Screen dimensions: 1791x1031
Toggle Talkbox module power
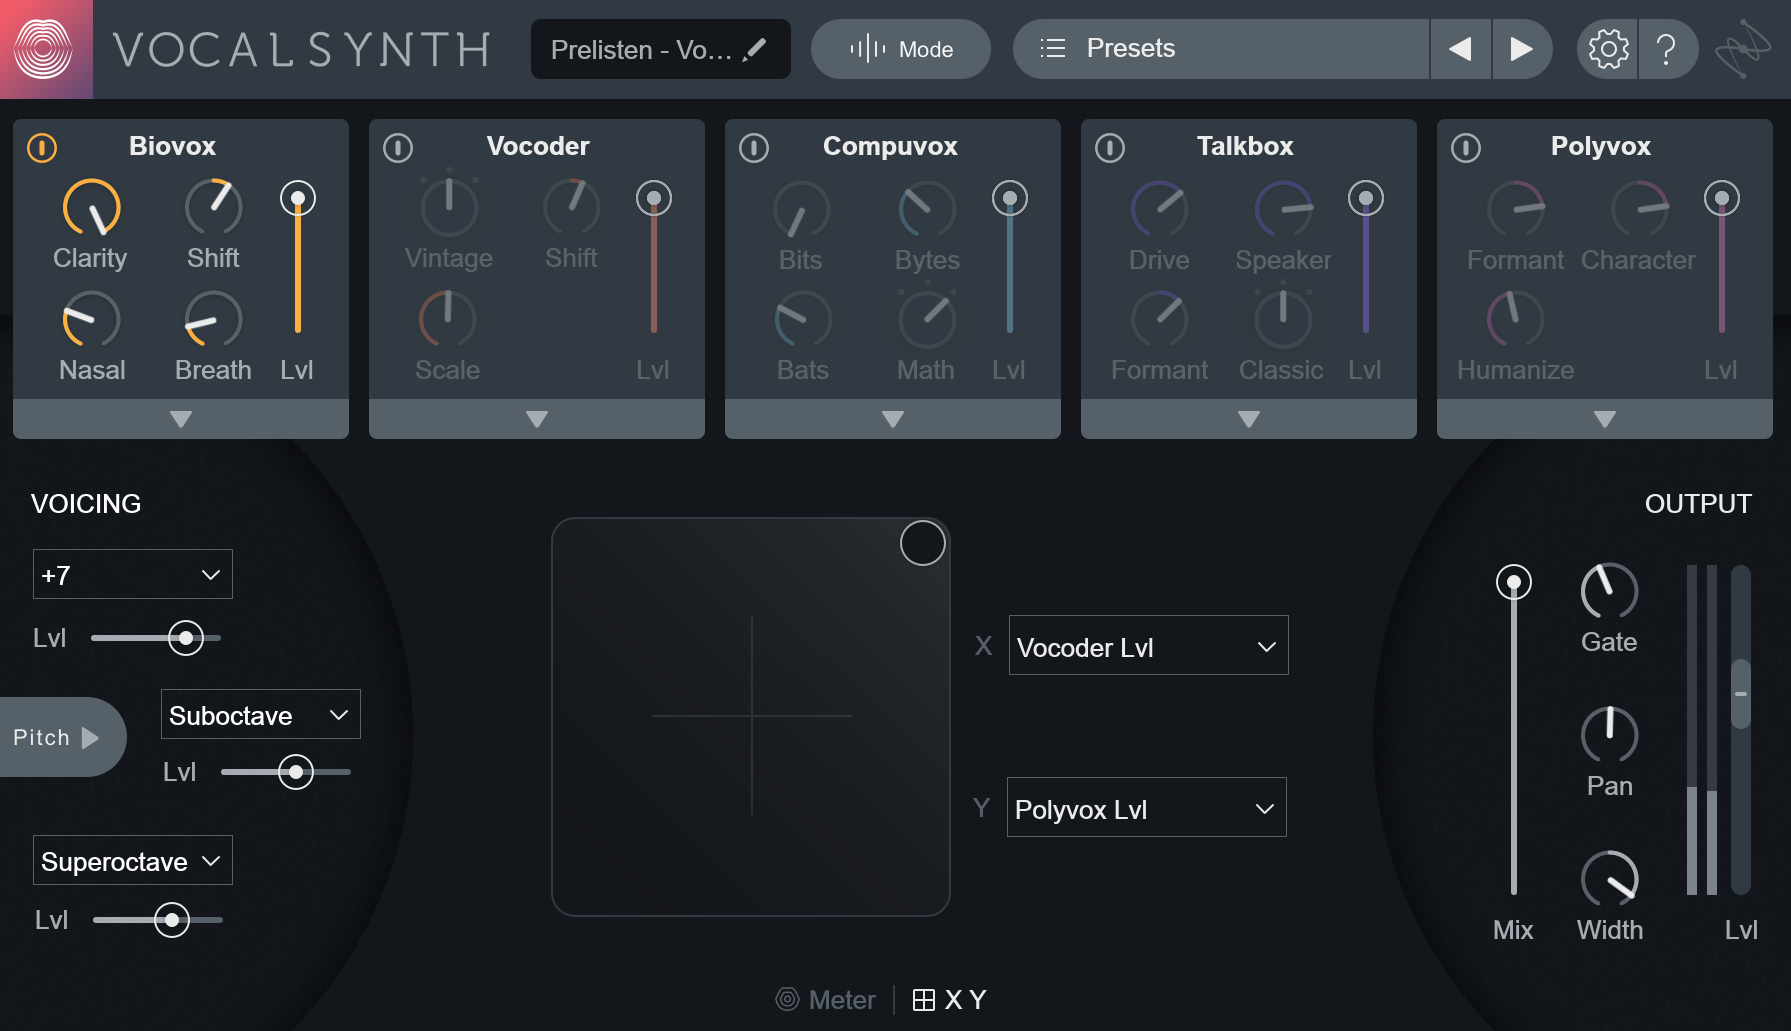[1110, 148]
